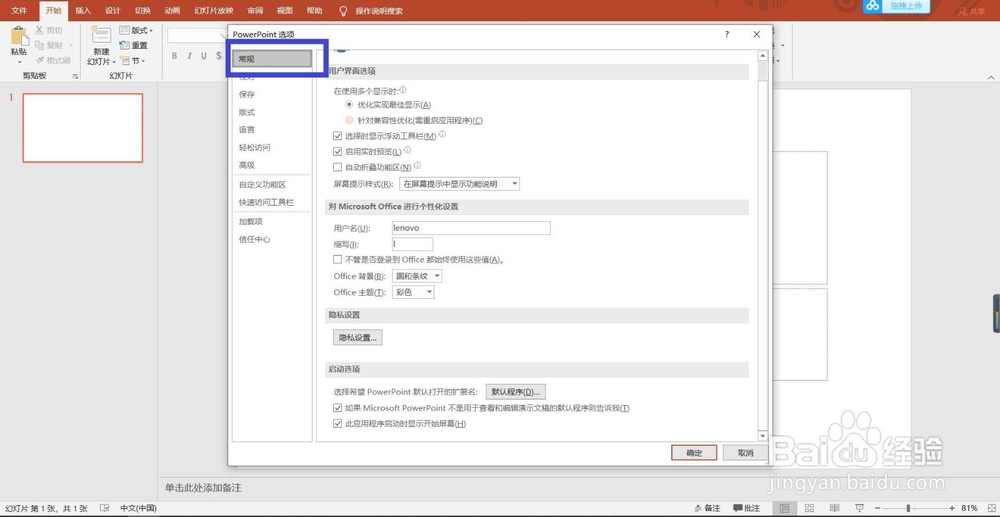Click the accessibility check status bar icon

click(104, 508)
